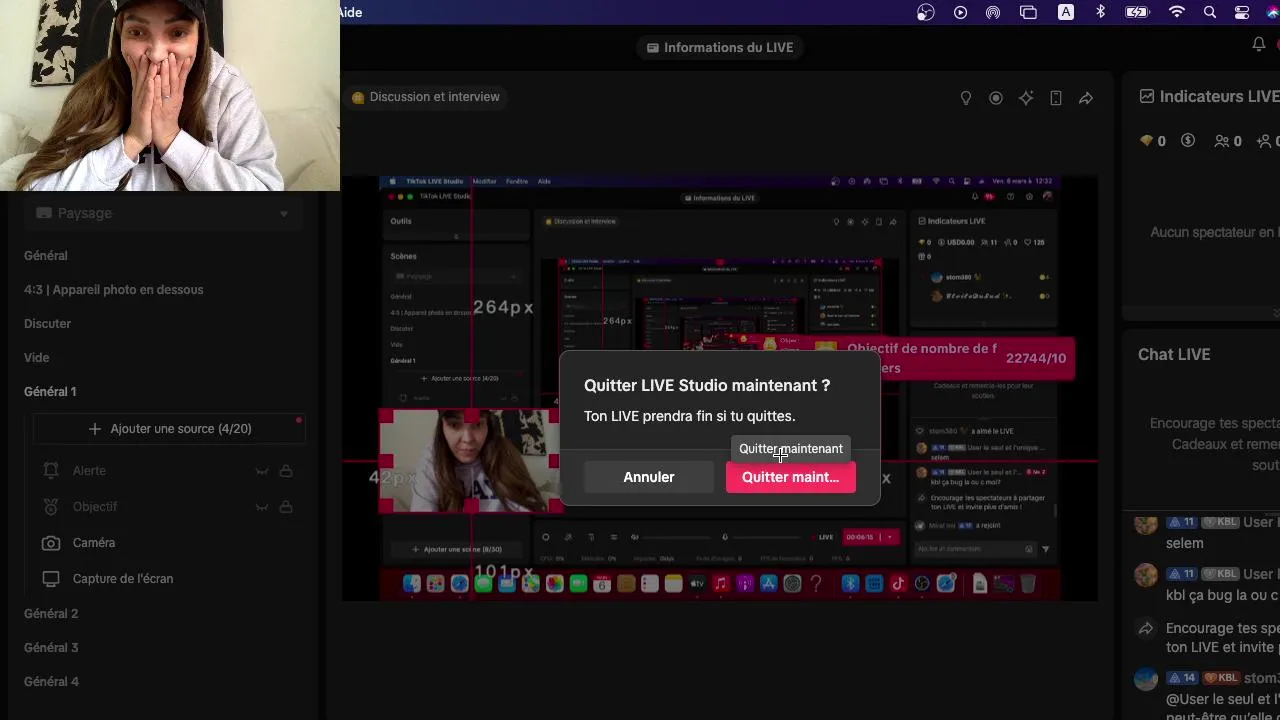The width and height of the screenshot is (1280, 720).
Task: Toggle visibility of the Alerte source
Action: 262,471
